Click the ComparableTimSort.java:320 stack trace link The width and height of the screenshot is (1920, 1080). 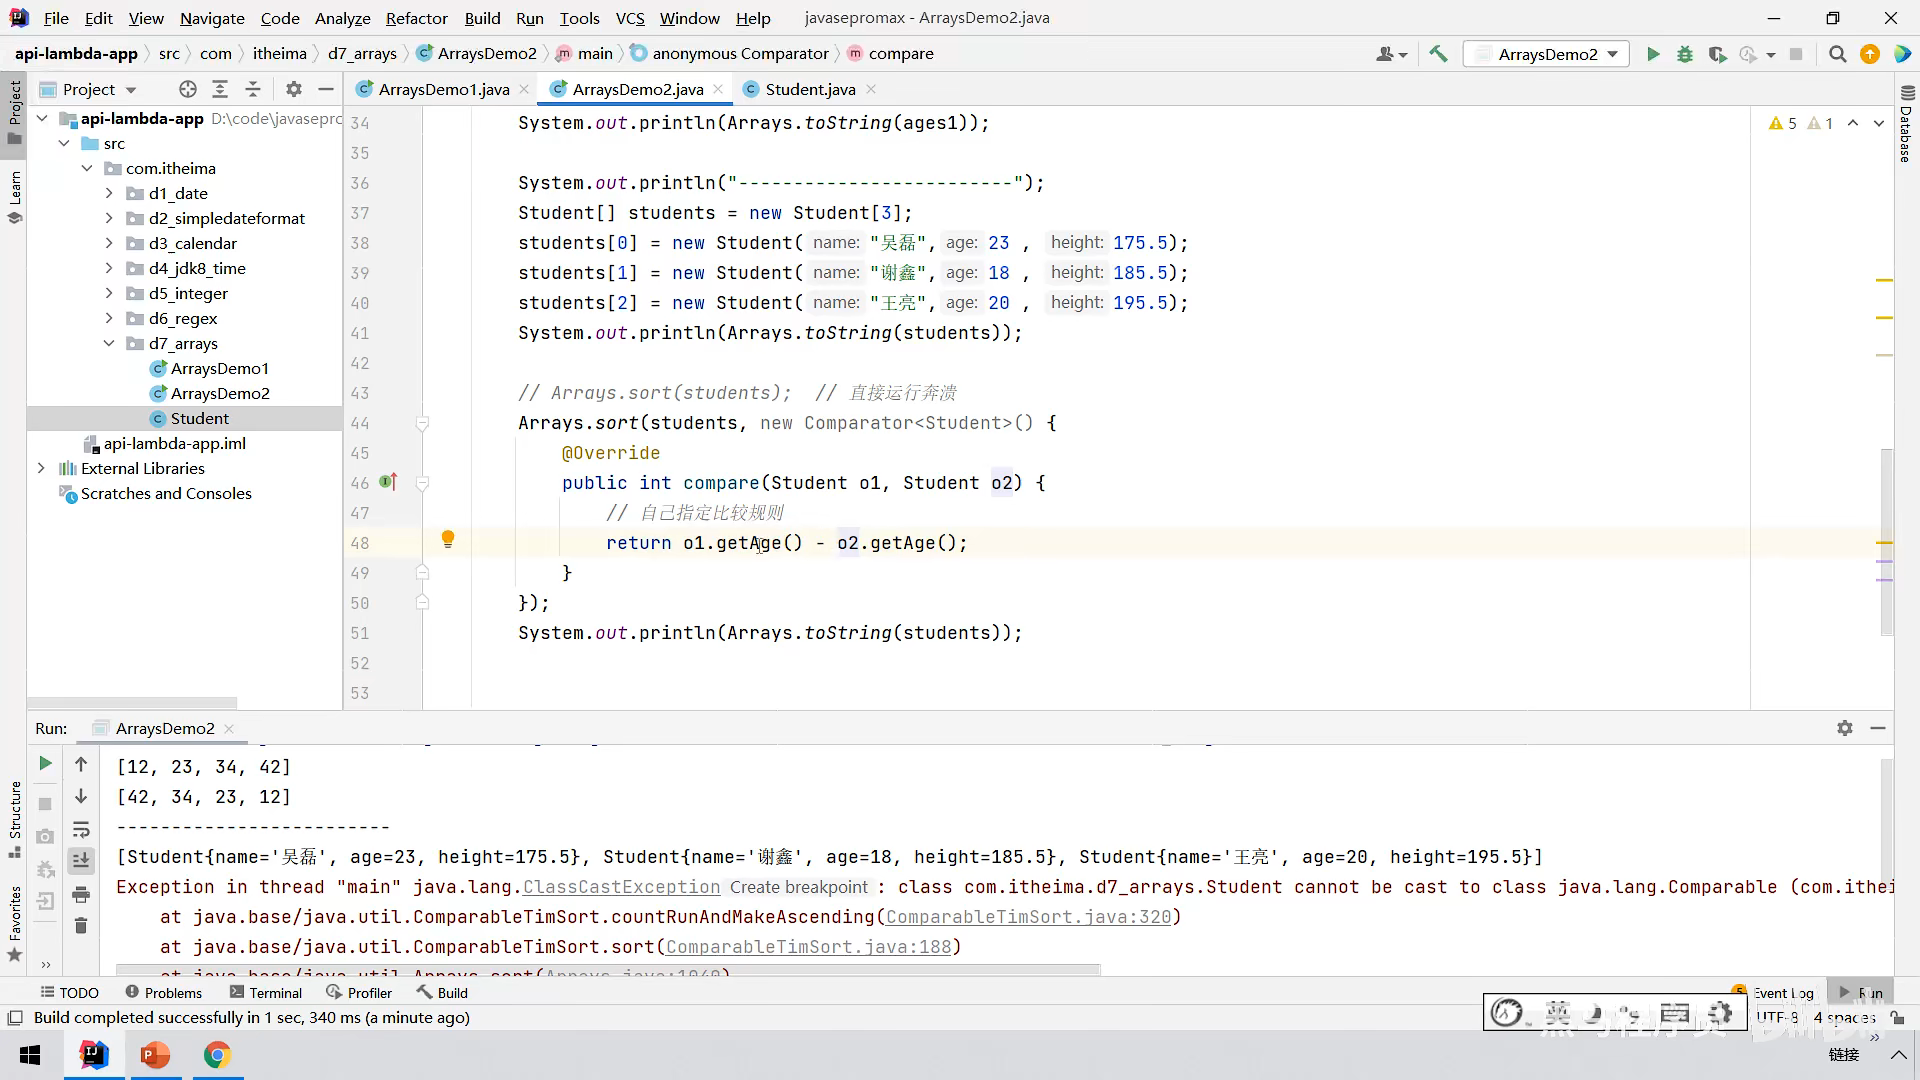point(1028,917)
